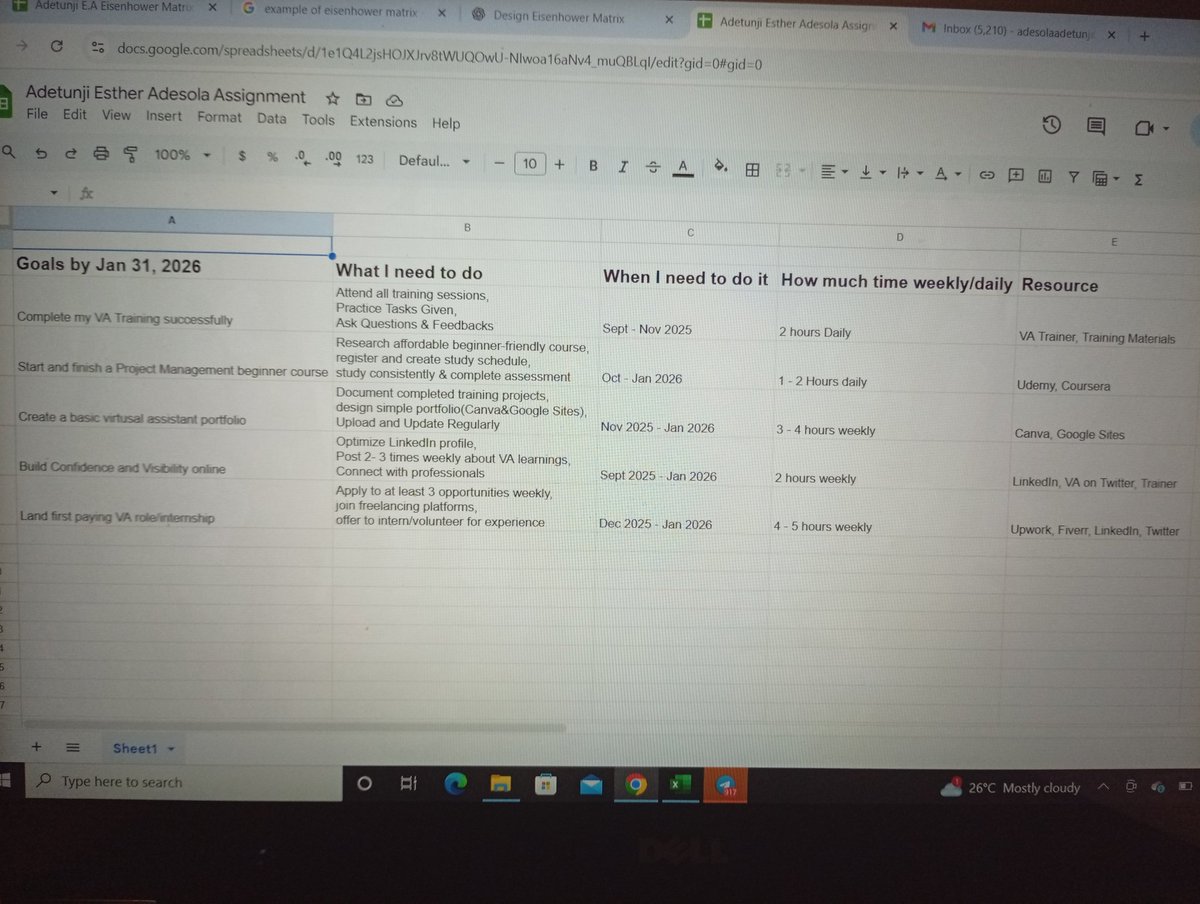Undo the last action

(41, 154)
